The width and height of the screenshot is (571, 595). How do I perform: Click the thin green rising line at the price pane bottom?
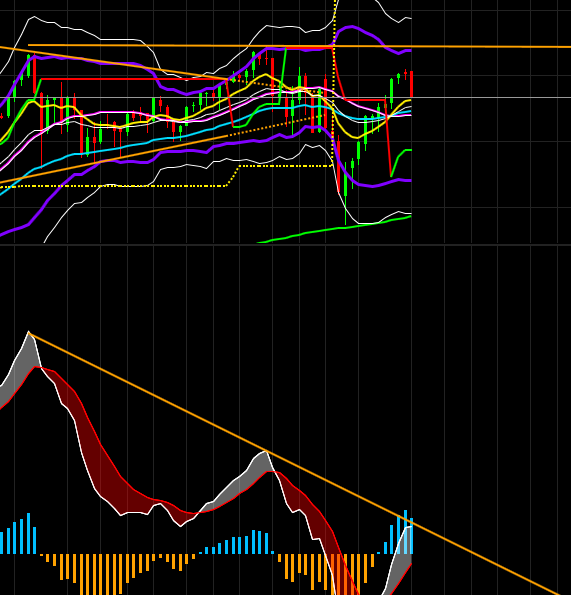pyautogui.click(x=334, y=229)
